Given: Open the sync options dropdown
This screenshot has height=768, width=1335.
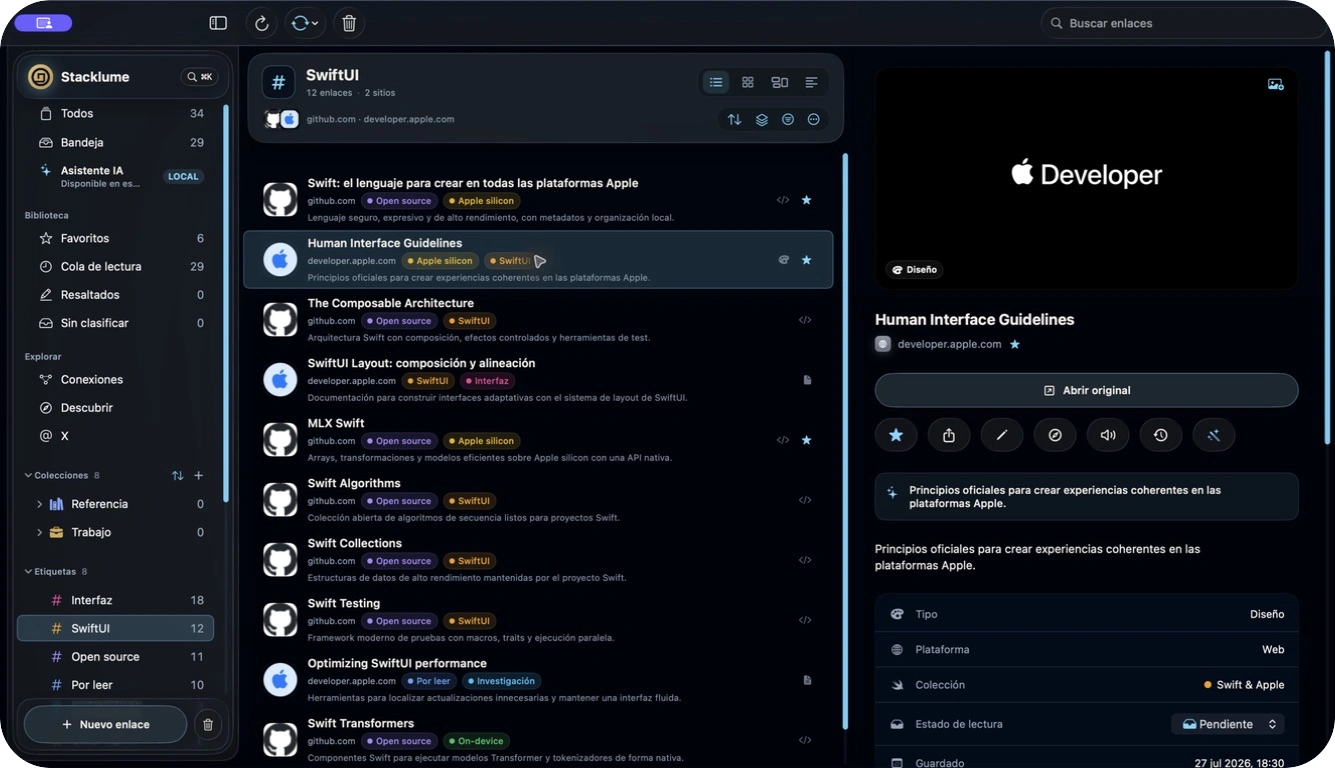Looking at the screenshot, I should 304,23.
